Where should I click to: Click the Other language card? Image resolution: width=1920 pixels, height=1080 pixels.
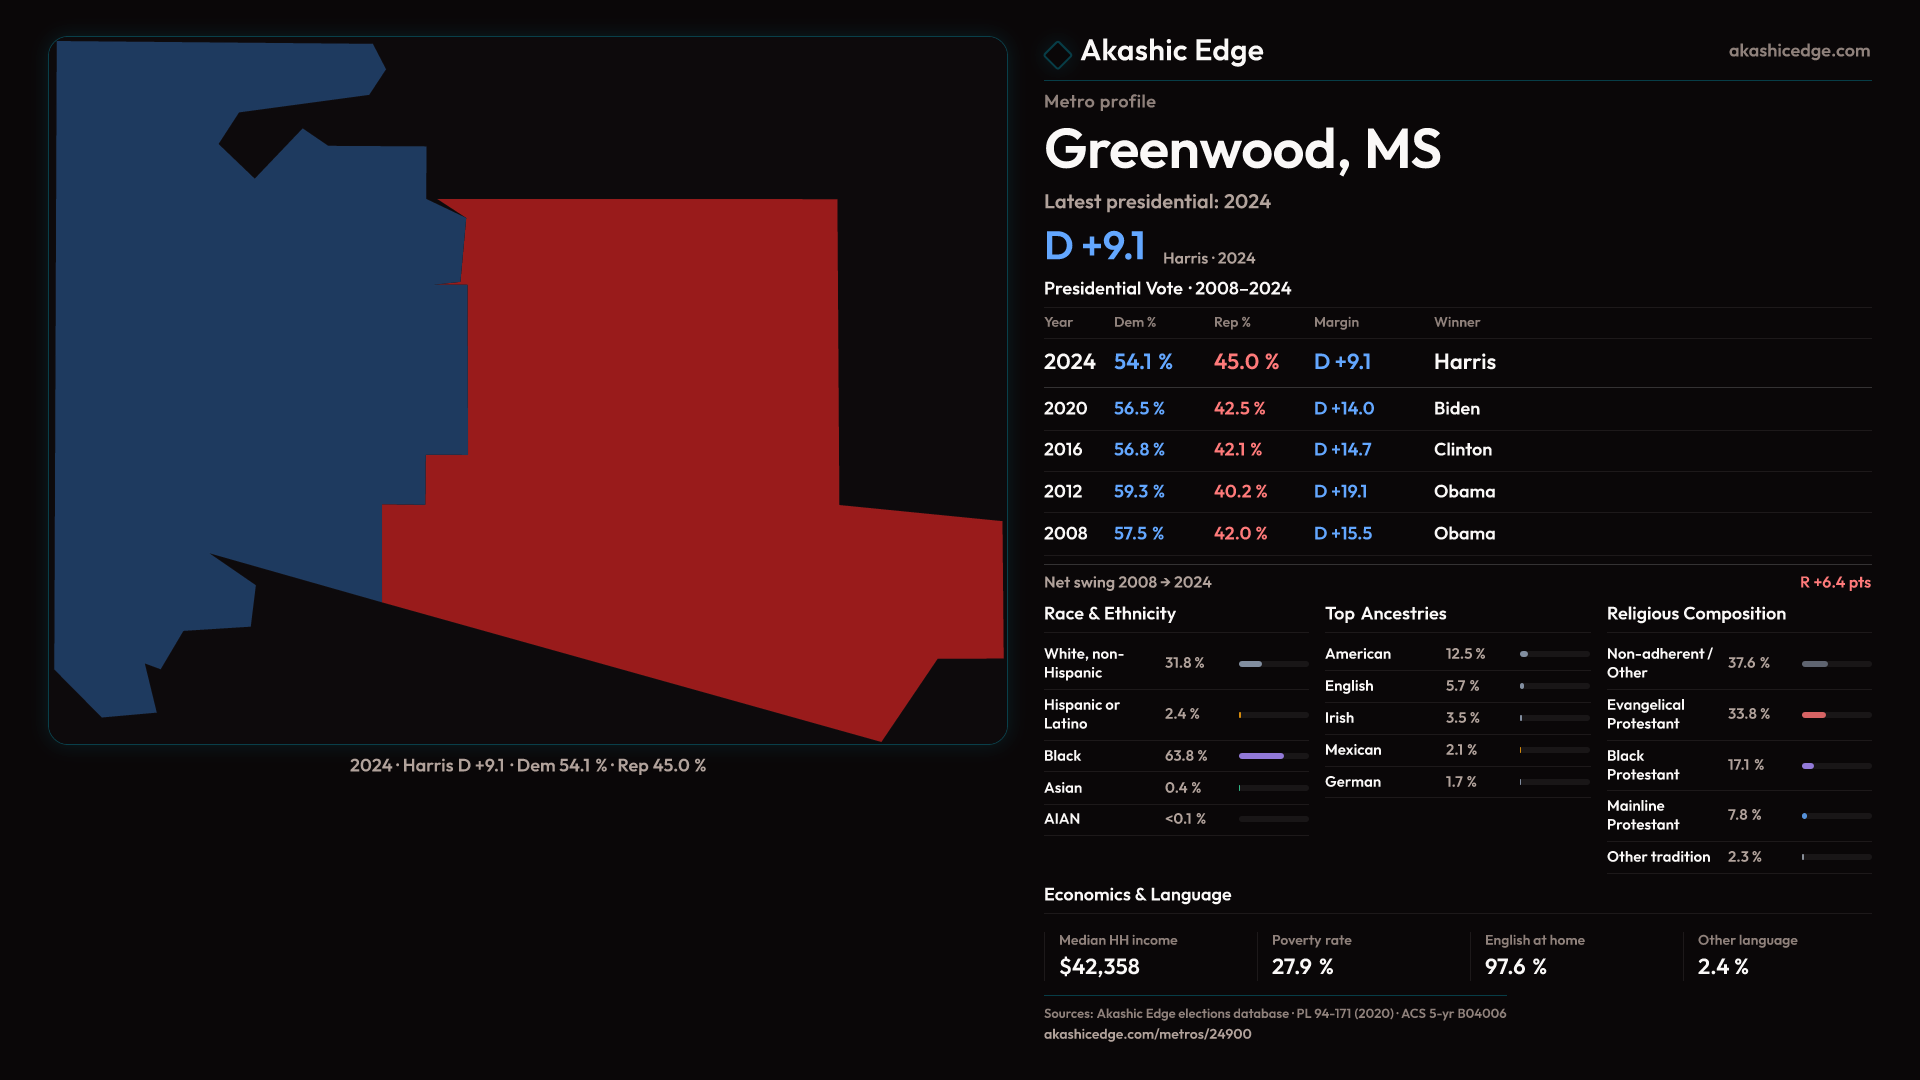point(1780,955)
